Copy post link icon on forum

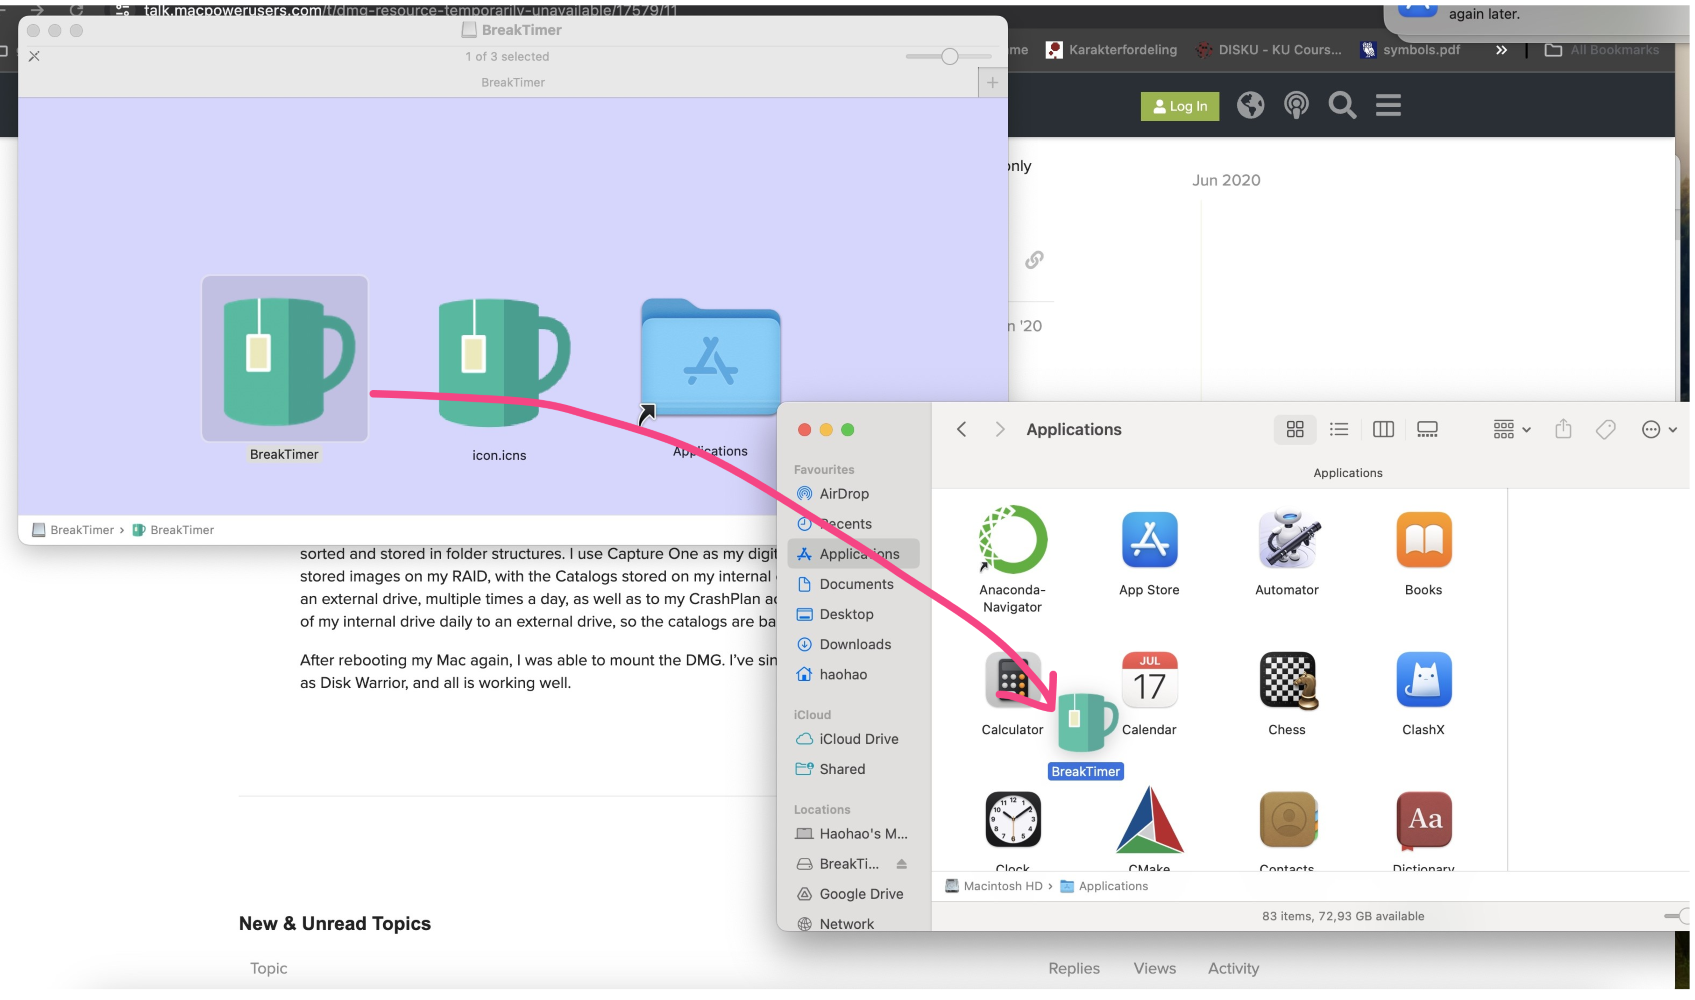pos(1034,260)
